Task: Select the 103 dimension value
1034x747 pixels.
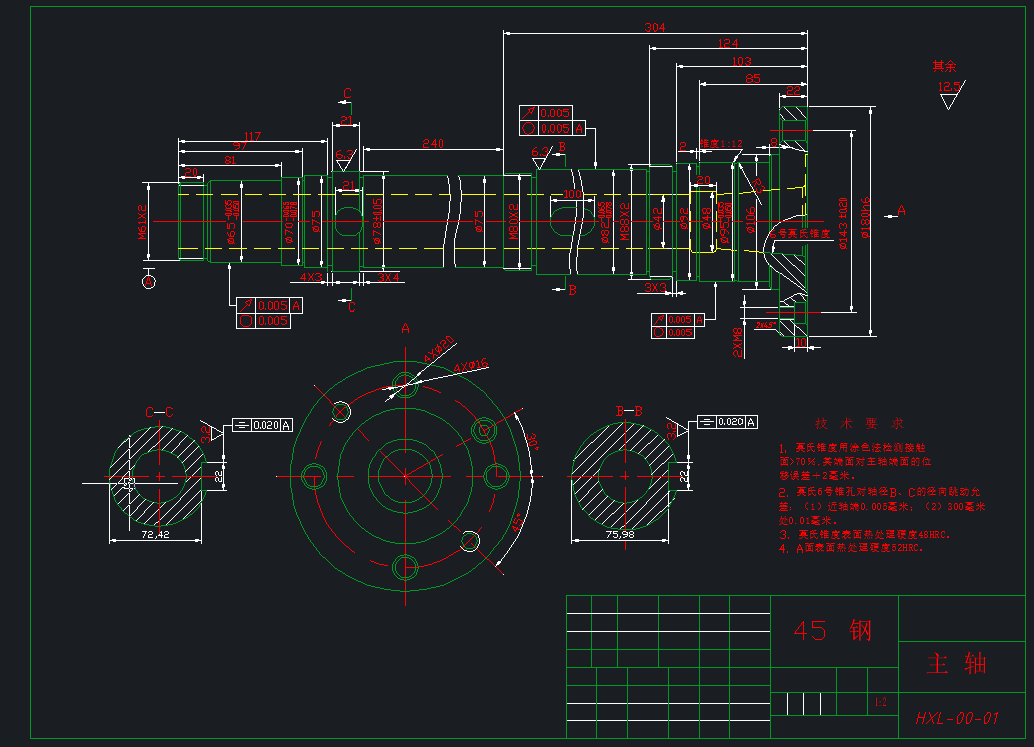Action: 741,61
